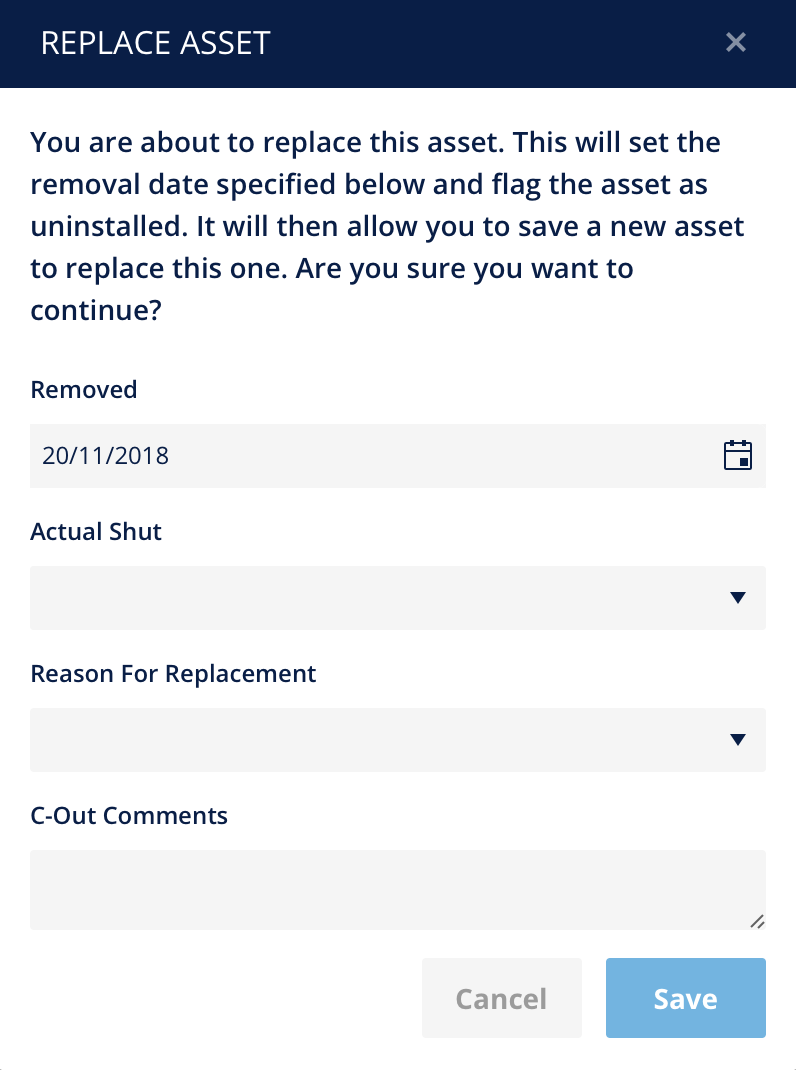Click the C-Out Comments label

coord(129,815)
